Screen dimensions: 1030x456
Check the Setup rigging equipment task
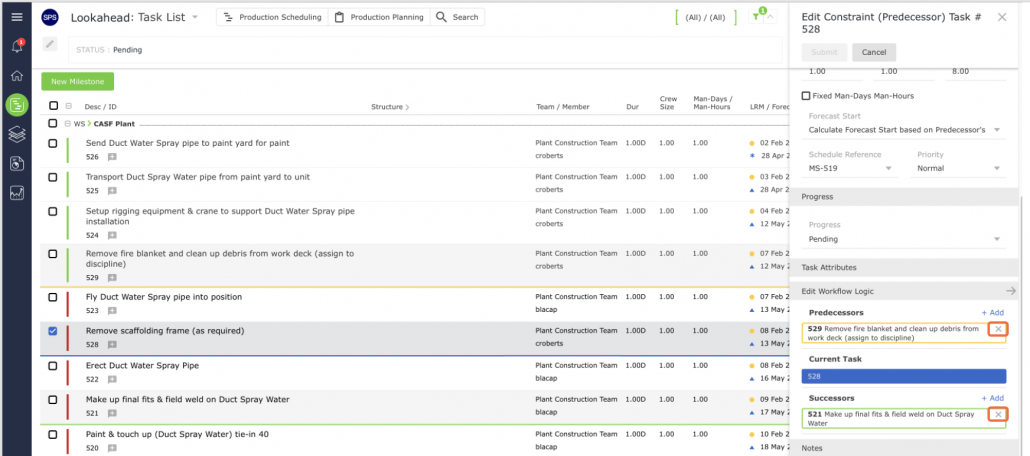(x=53, y=212)
